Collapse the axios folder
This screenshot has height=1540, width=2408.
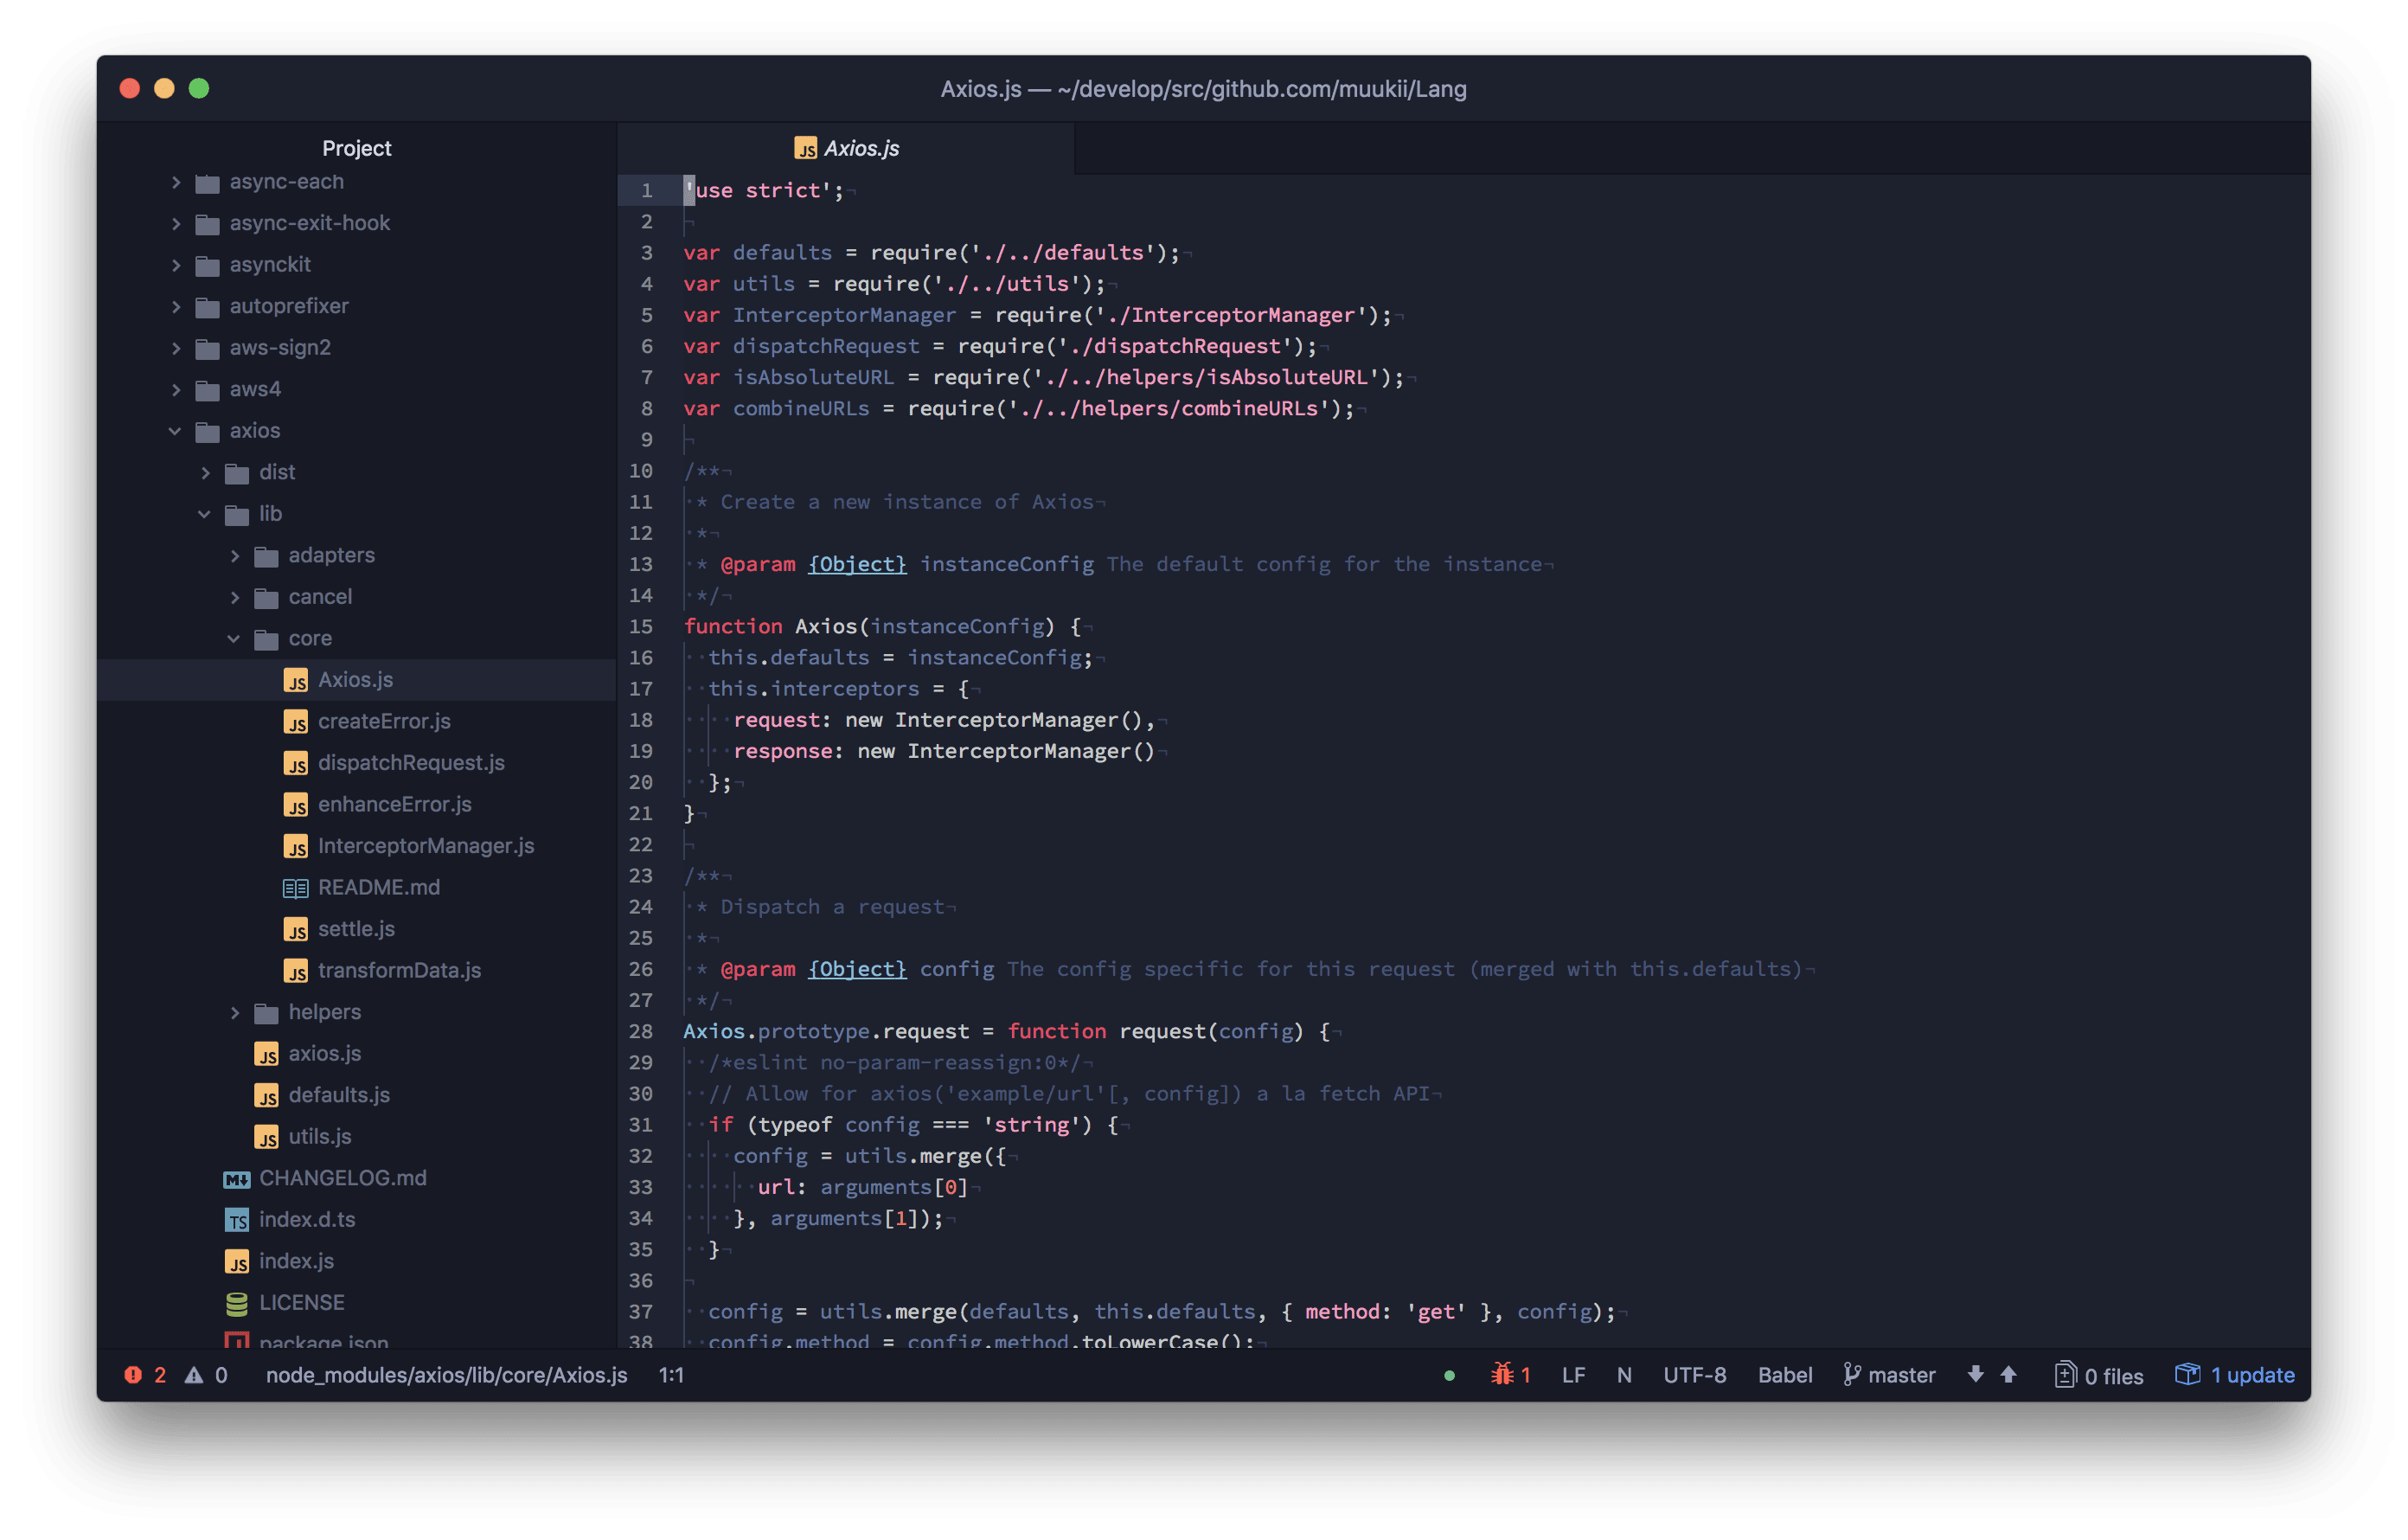[175, 431]
